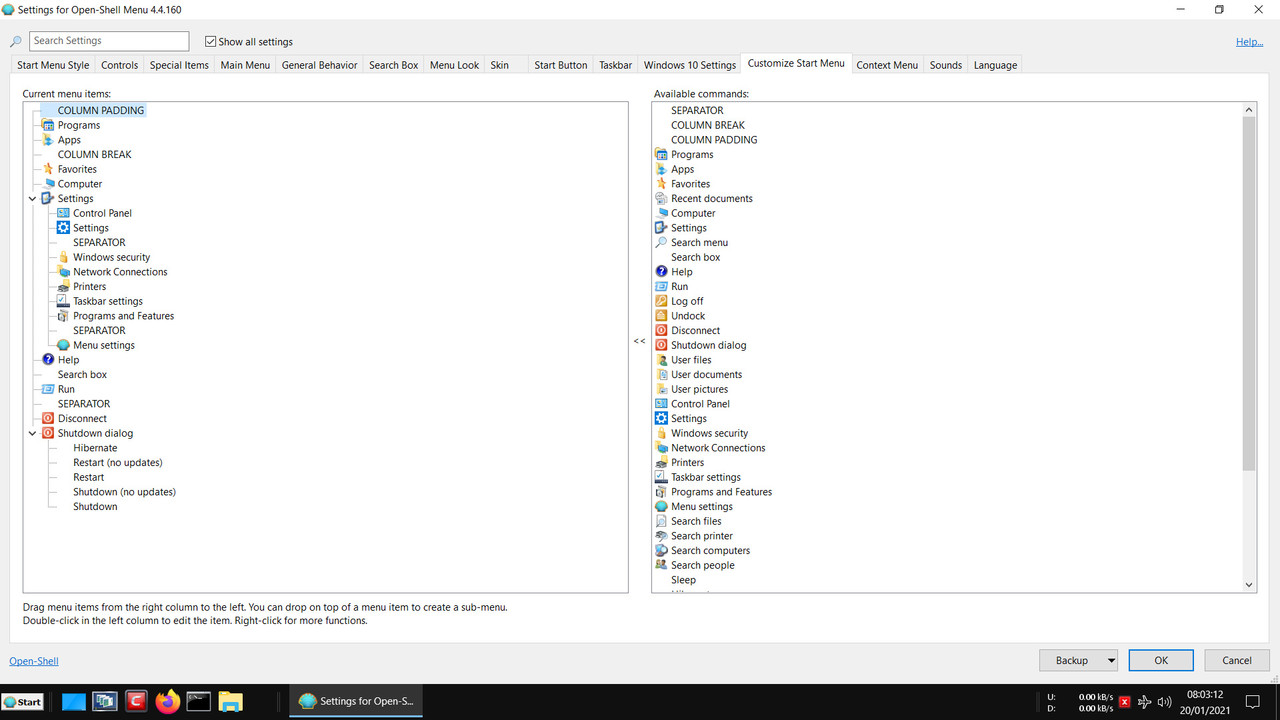Select the Search computers icon
This screenshot has width=1280, height=720.
(x=661, y=550)
